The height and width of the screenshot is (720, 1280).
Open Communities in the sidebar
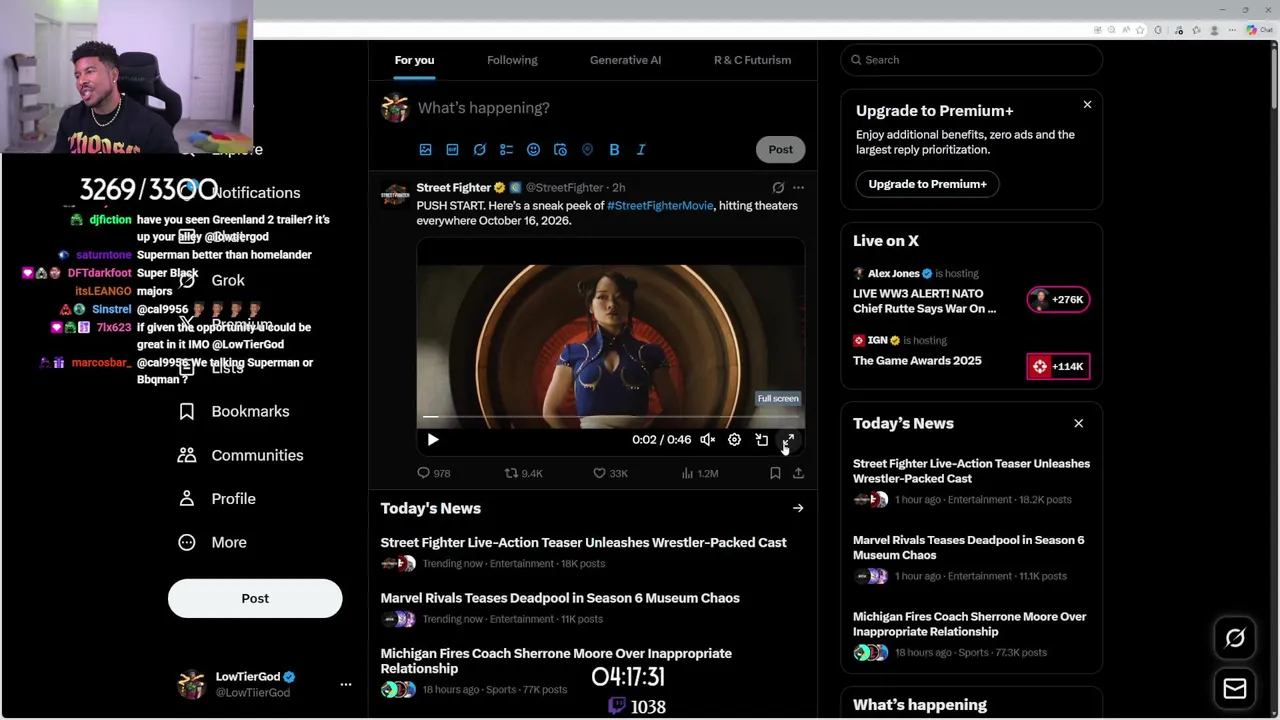(x=241, y=455)
